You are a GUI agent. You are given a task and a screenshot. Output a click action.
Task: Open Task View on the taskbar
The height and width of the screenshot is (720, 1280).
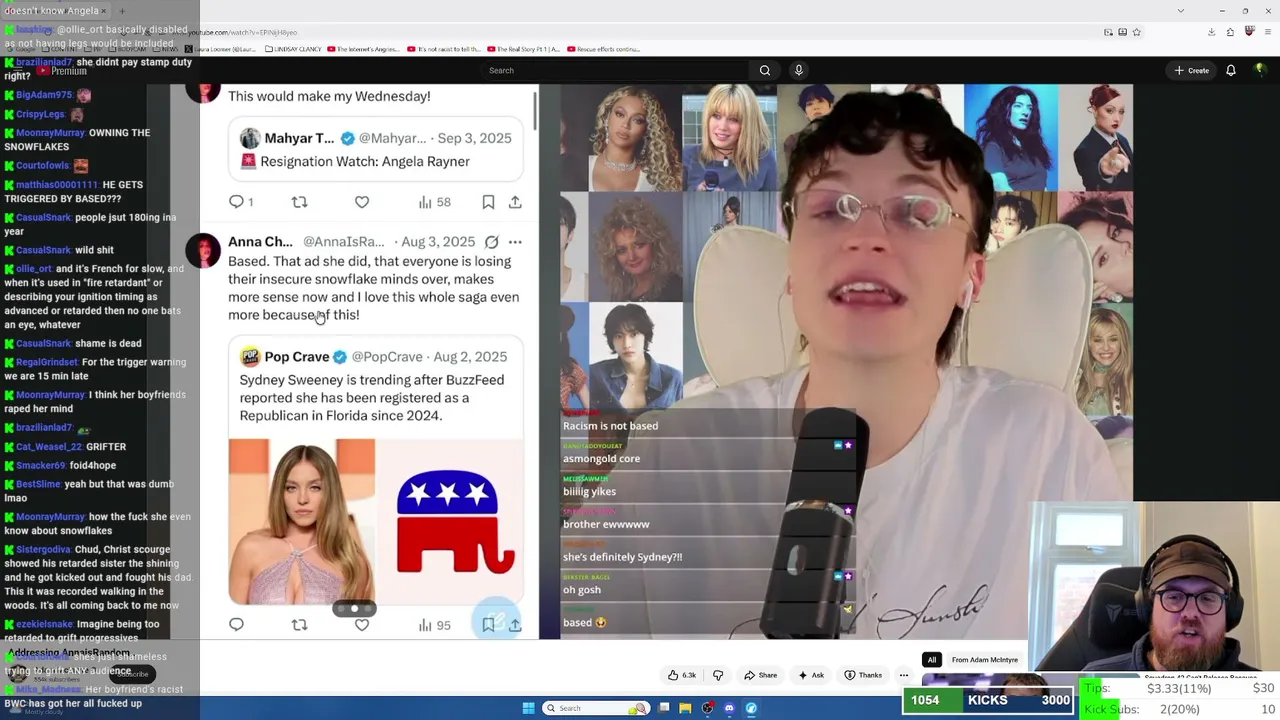tap(663, 708)
